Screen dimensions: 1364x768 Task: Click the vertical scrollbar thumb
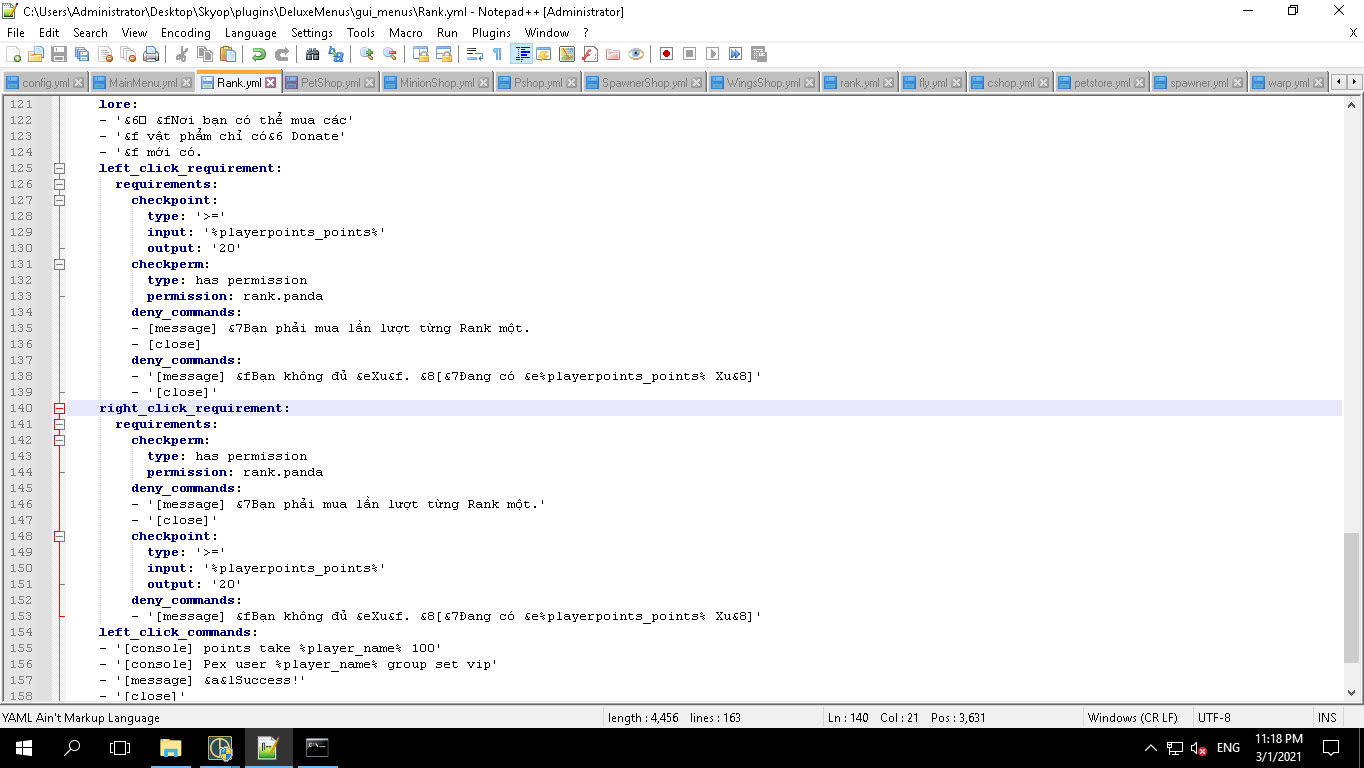point(1352,598)
